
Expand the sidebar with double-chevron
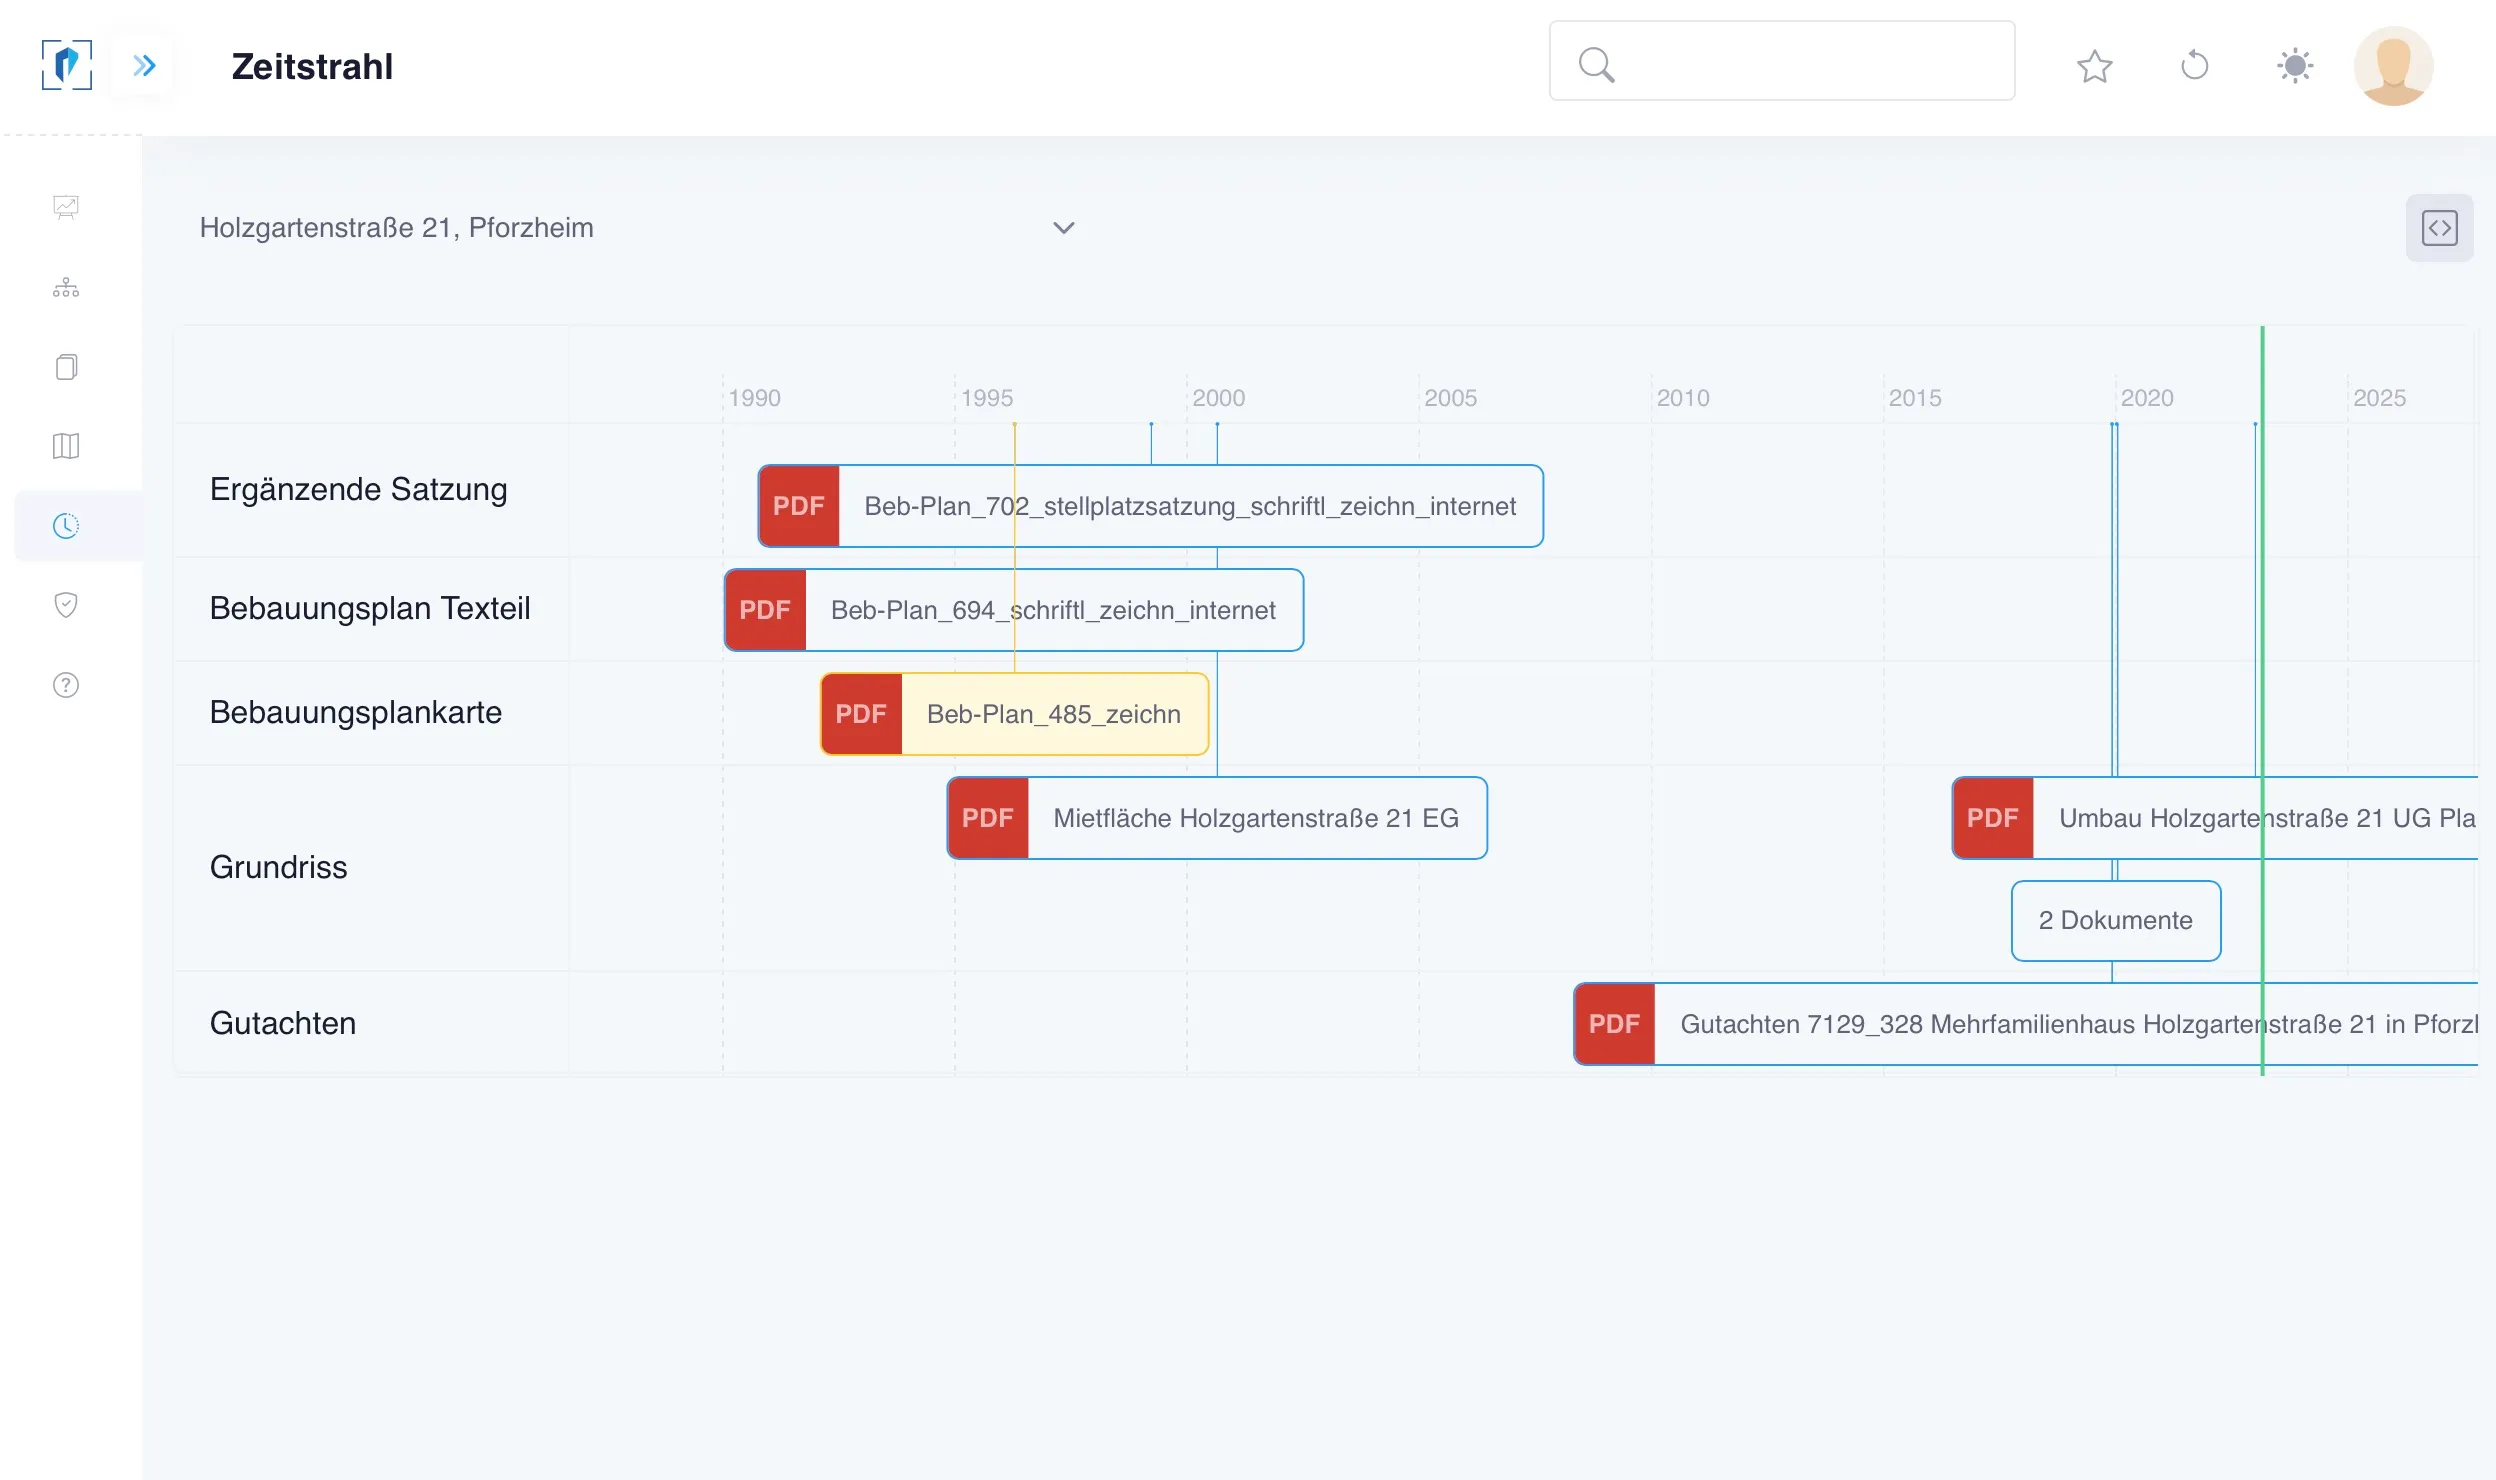[144, 66]
